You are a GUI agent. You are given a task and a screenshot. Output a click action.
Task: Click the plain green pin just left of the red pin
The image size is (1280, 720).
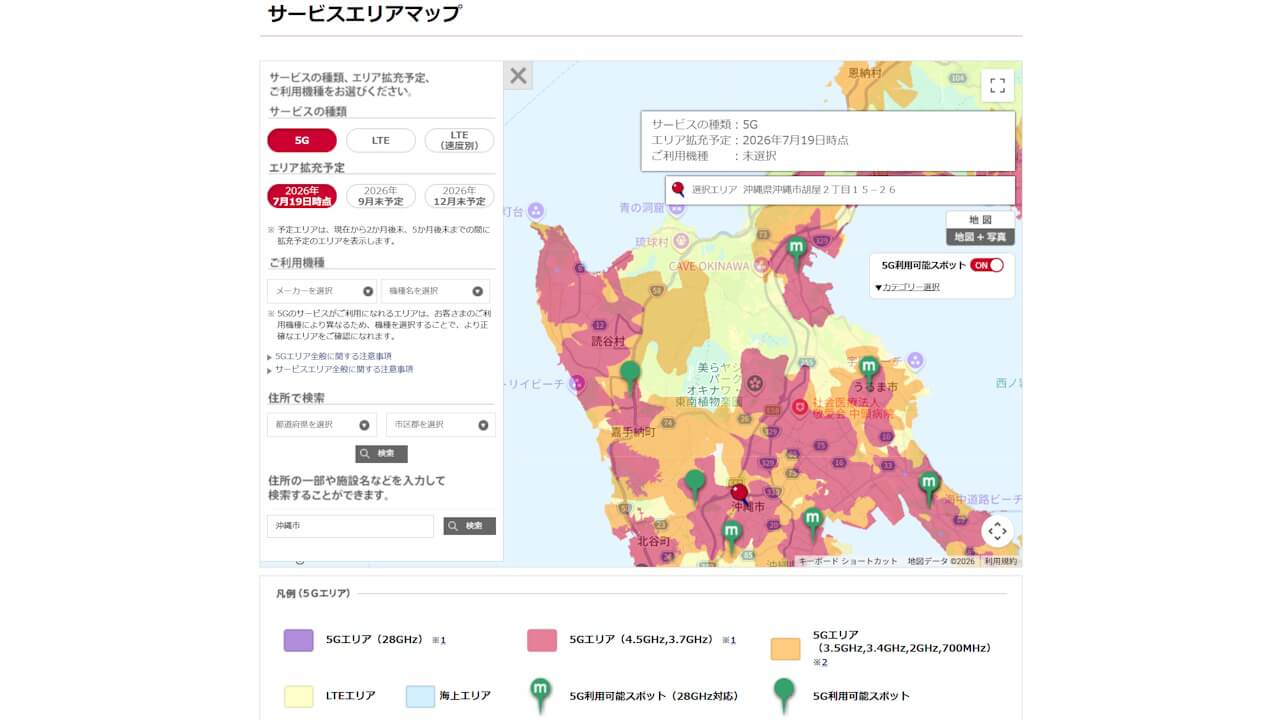coord(695,486)
